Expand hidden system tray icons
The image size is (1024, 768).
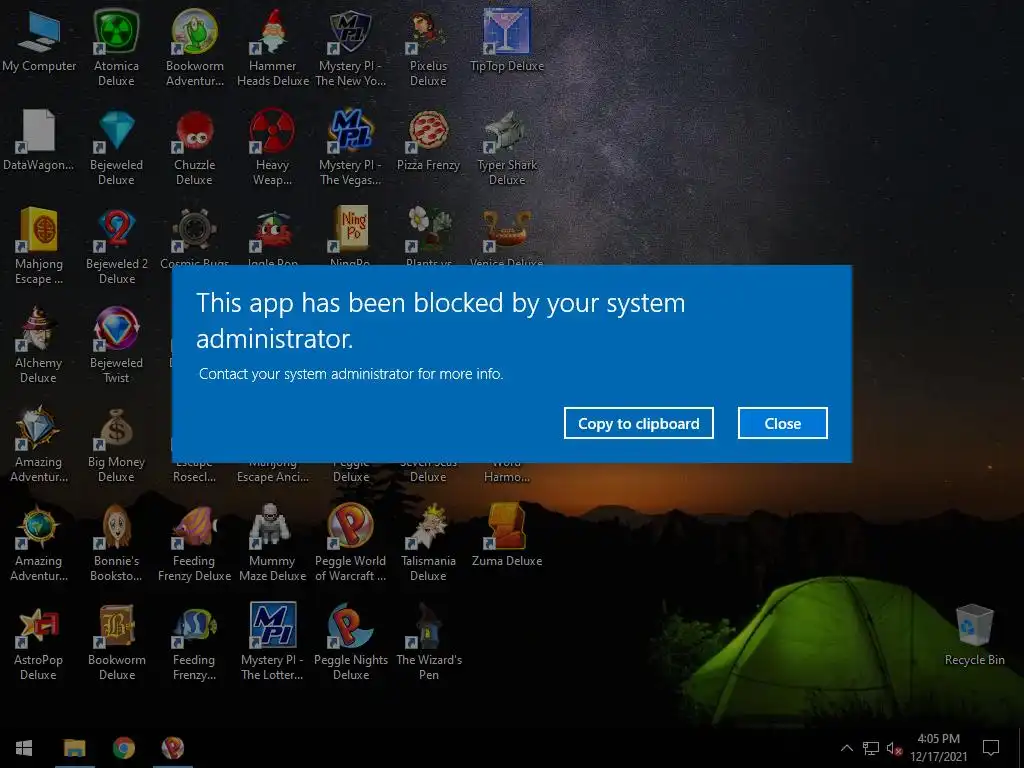pyautogui.click(x=846, y=748)
